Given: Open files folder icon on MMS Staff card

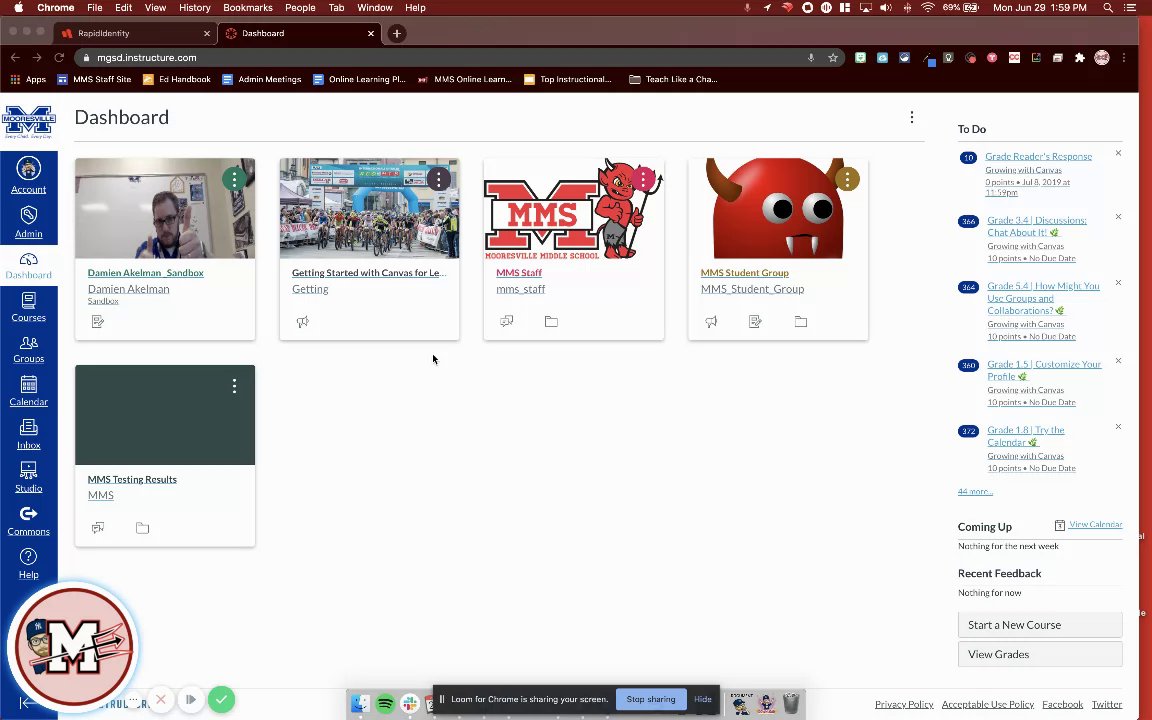Looking at the screenshot, I should pyautogui.click(x=551, y=321).
